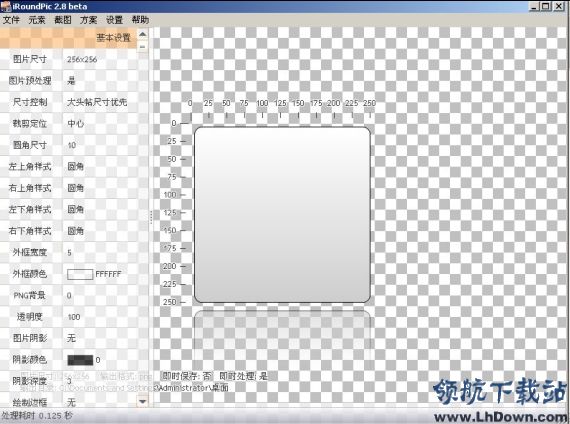Change the 左下角样式 value 圆角
The image size is (570, 424).
pos(75,209)
